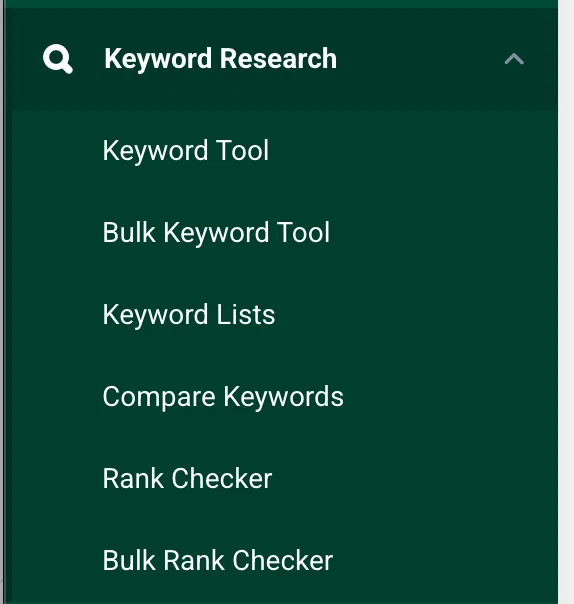The height and width of the screenshot is (604, 574).
Task: Click the word Checker in Rank Checker
Action: pyautogui.click(x=222, y=478)
